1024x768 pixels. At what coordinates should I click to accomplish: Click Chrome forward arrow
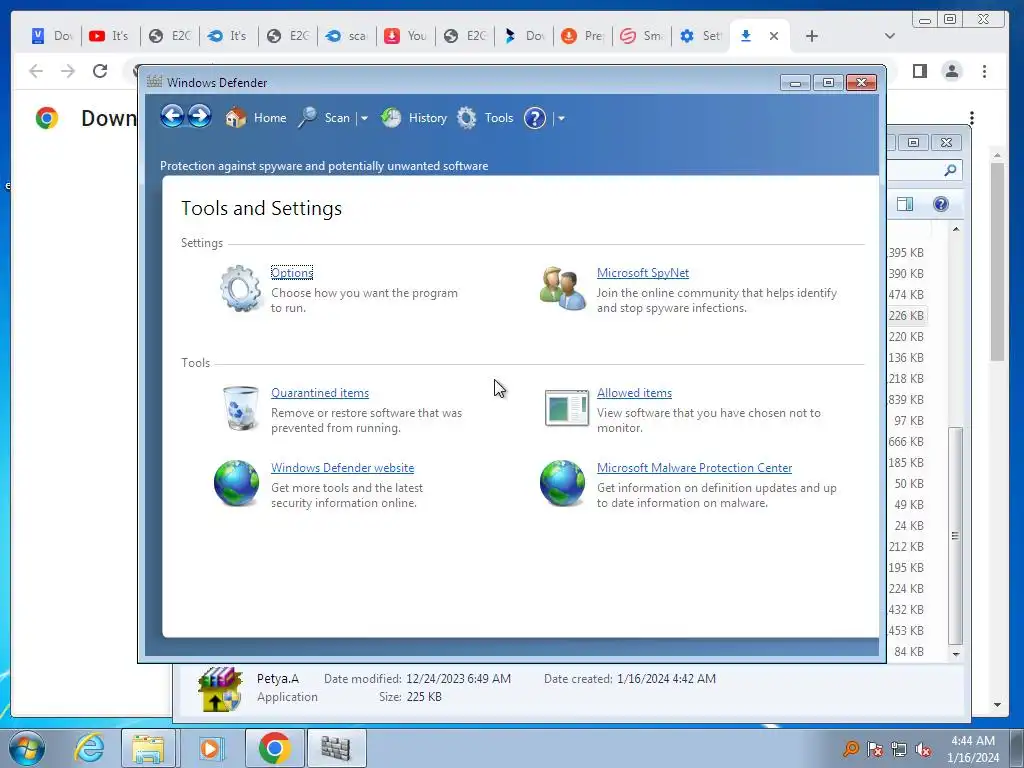[68, 71]
